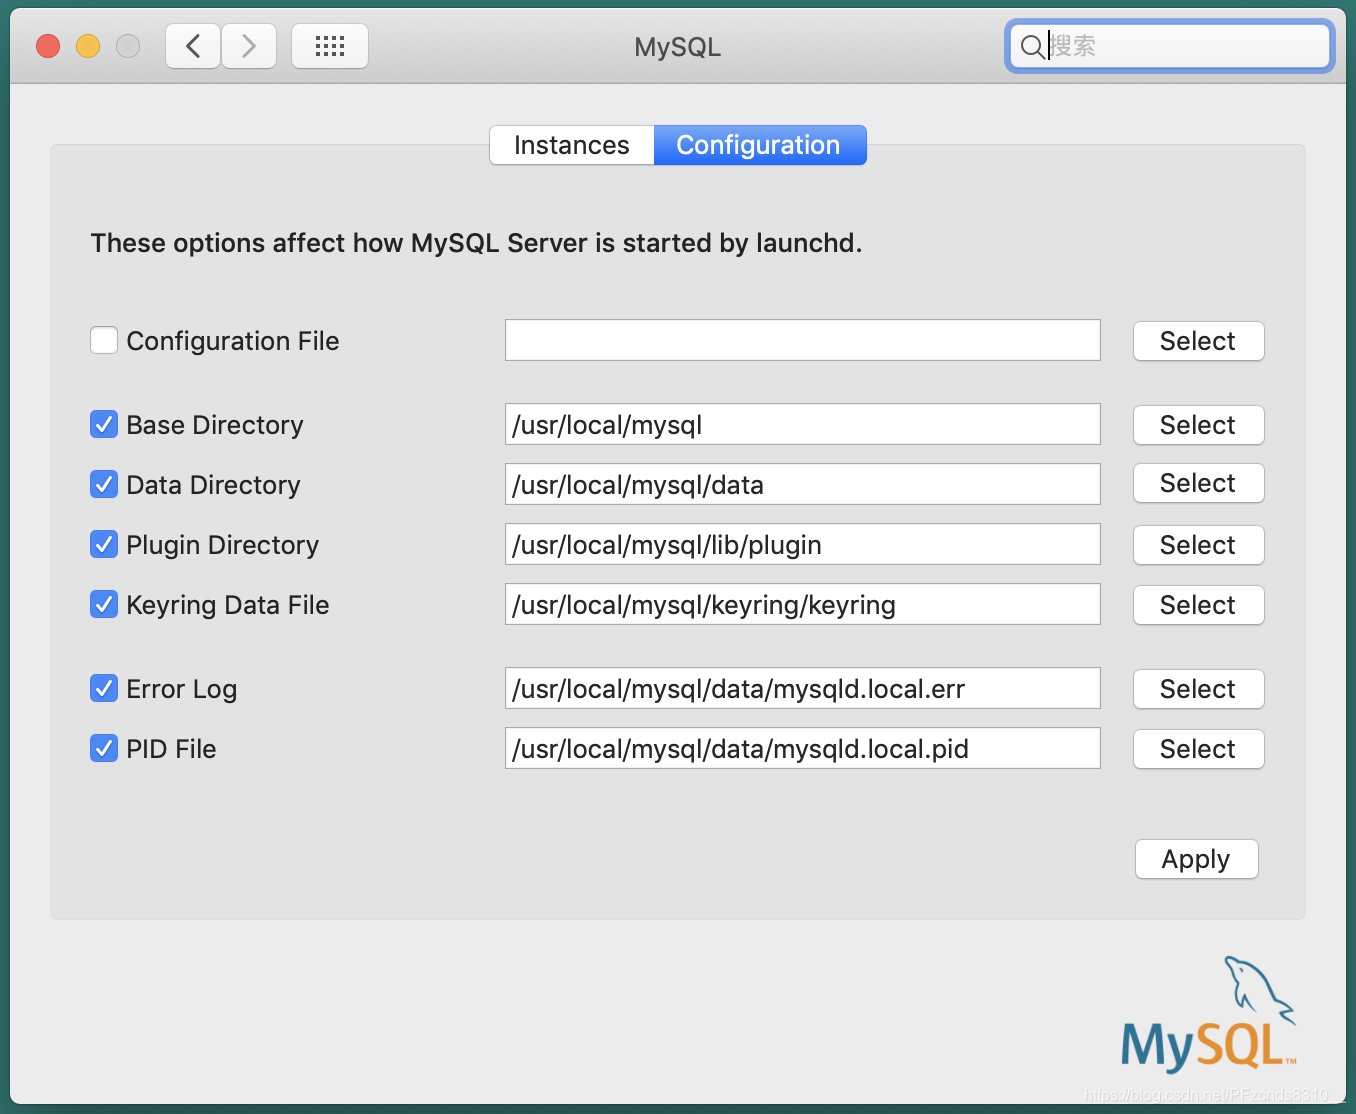Apply the configuration changes
Image resolution: width=1356 pixels, height=1114 pixels.
click(x=1196, y=859)
